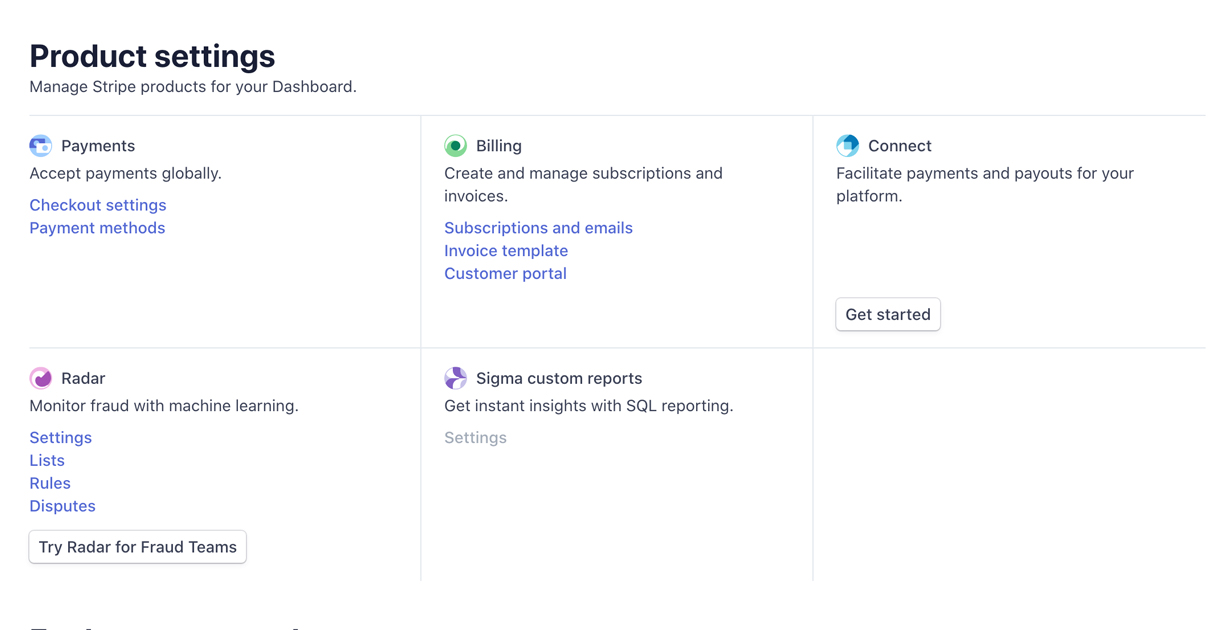Click the green Billing icon
1225x630 pixels.
click(455, 146)
